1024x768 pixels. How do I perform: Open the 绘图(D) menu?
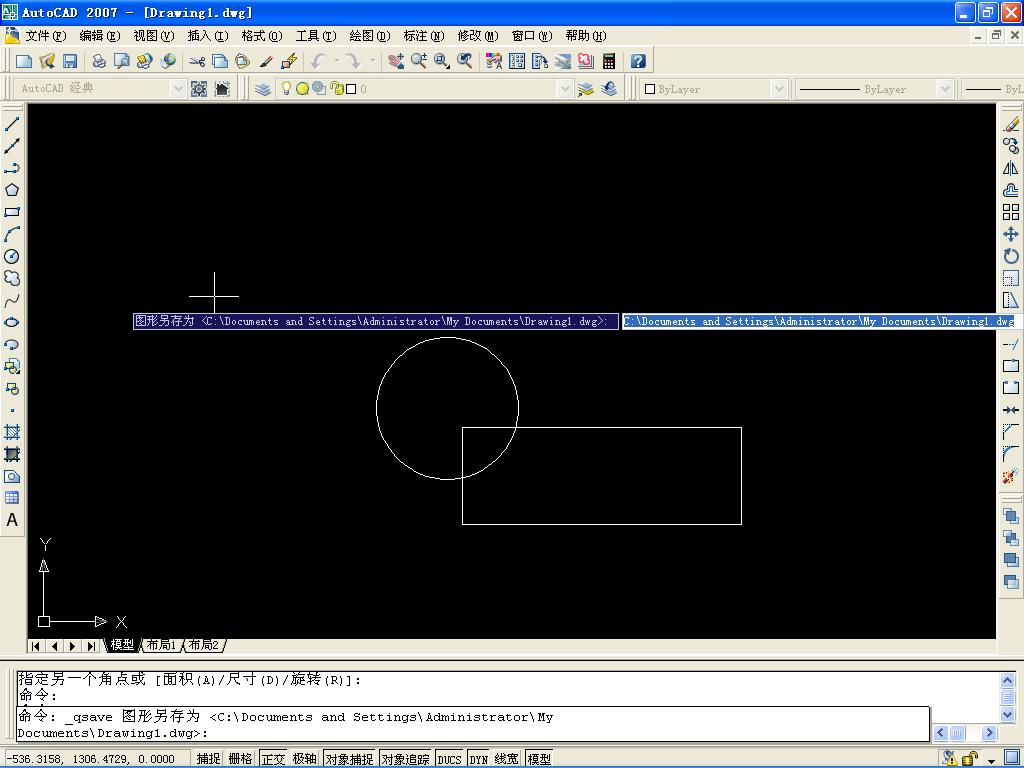point(370,36)
